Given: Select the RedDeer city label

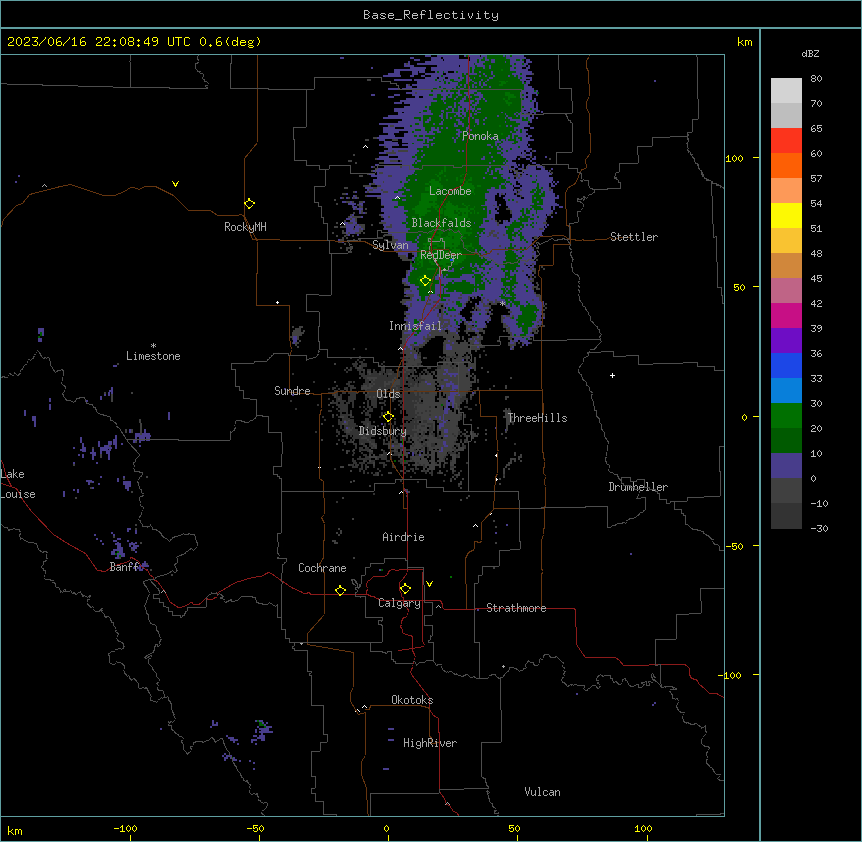Looking at the screenshot, I should pos(441,255).
